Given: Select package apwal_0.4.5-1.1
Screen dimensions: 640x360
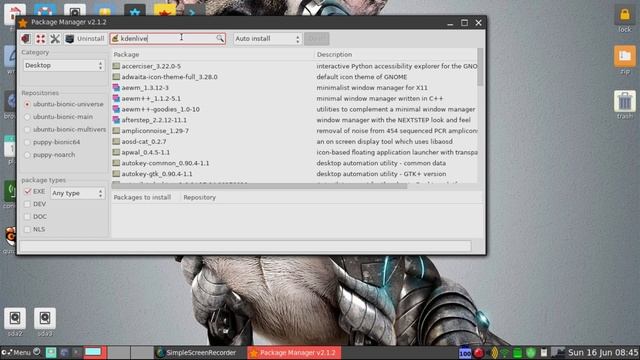Looking at the screenshot, I should [294, 152].
